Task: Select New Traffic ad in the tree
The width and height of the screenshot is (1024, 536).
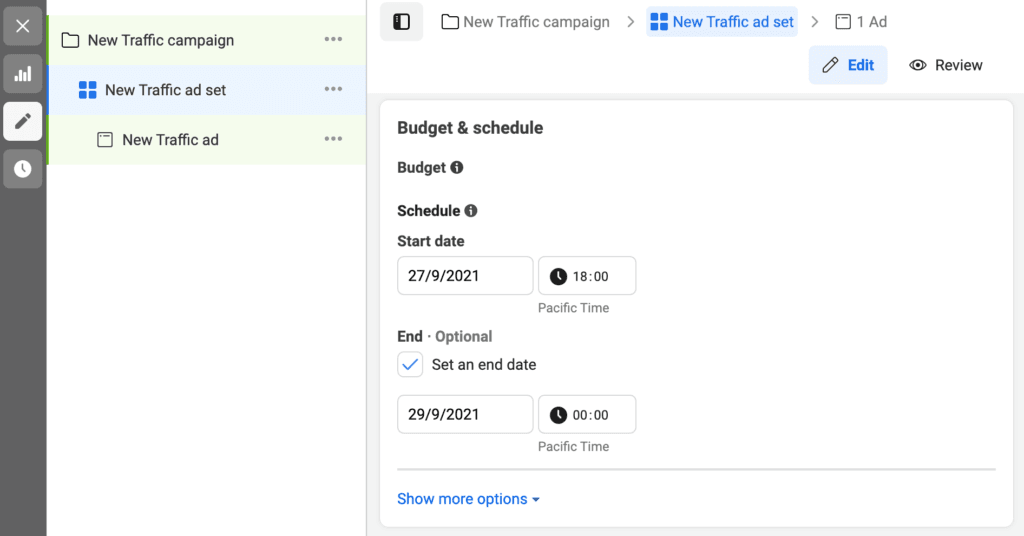Action: 170,140
